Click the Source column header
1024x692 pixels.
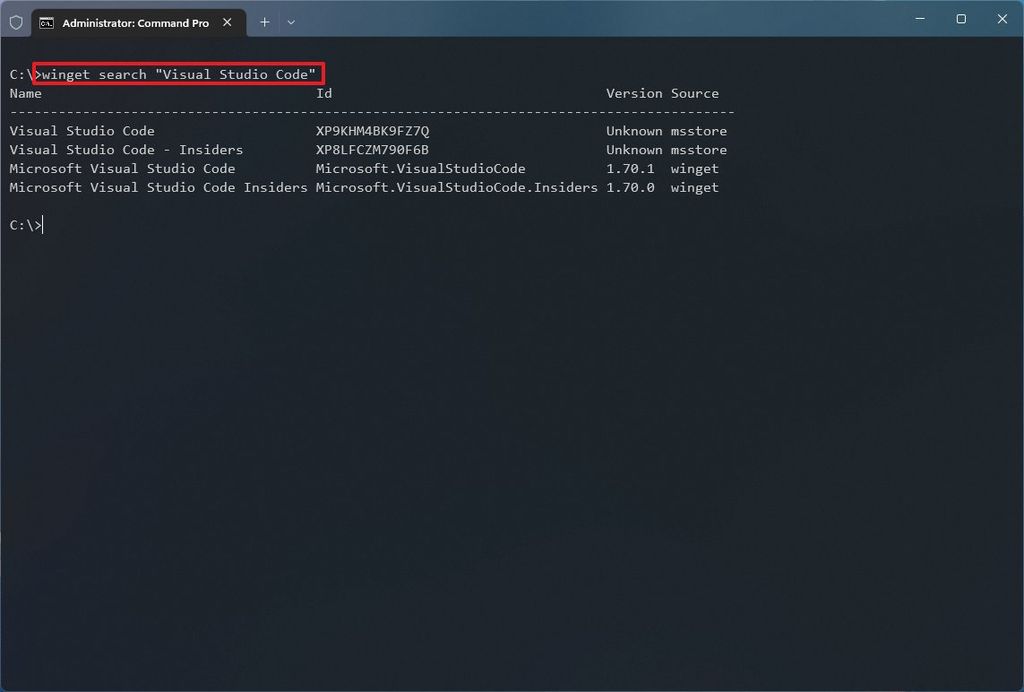tap(695, 93)
